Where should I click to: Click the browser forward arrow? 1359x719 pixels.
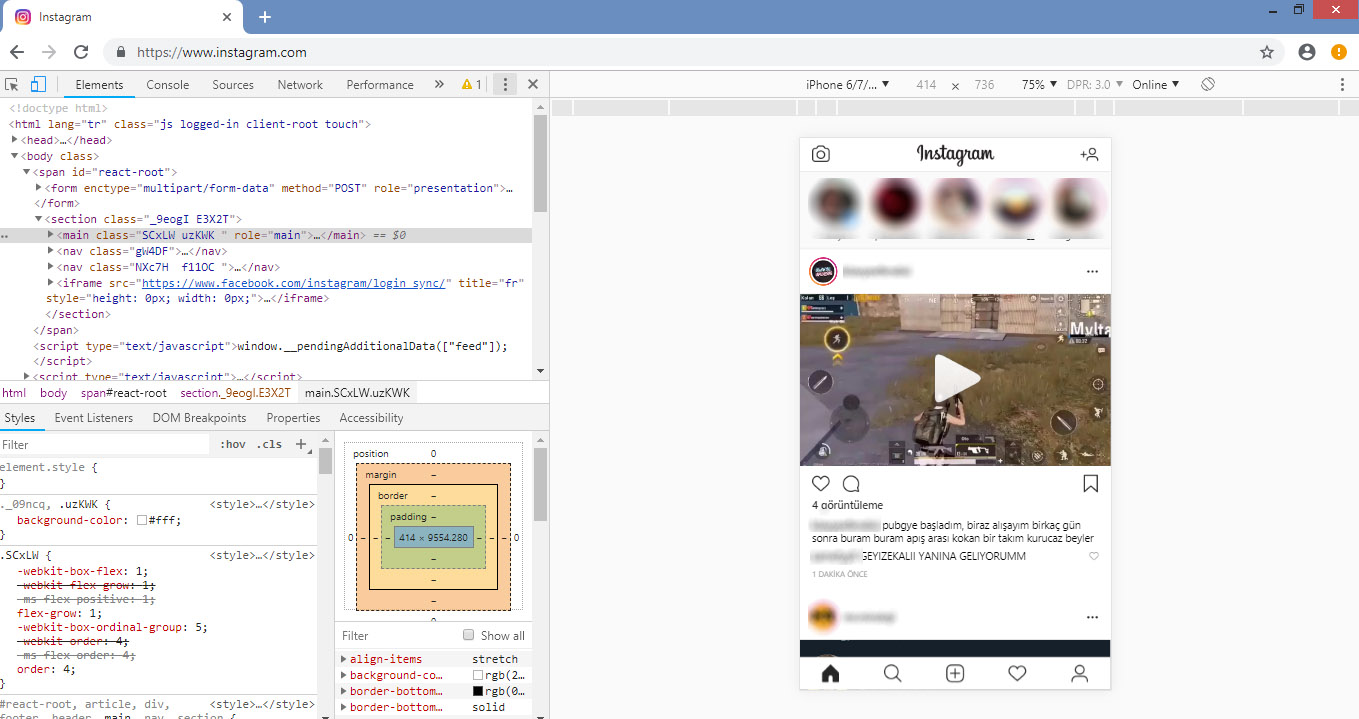[x=49, y=52]
